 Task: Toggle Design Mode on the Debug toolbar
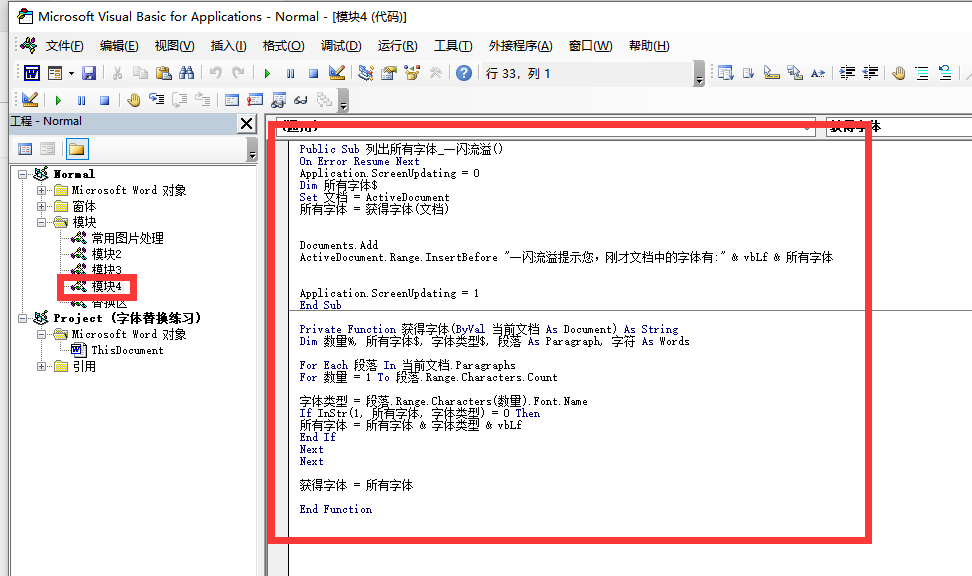(29, 100)
